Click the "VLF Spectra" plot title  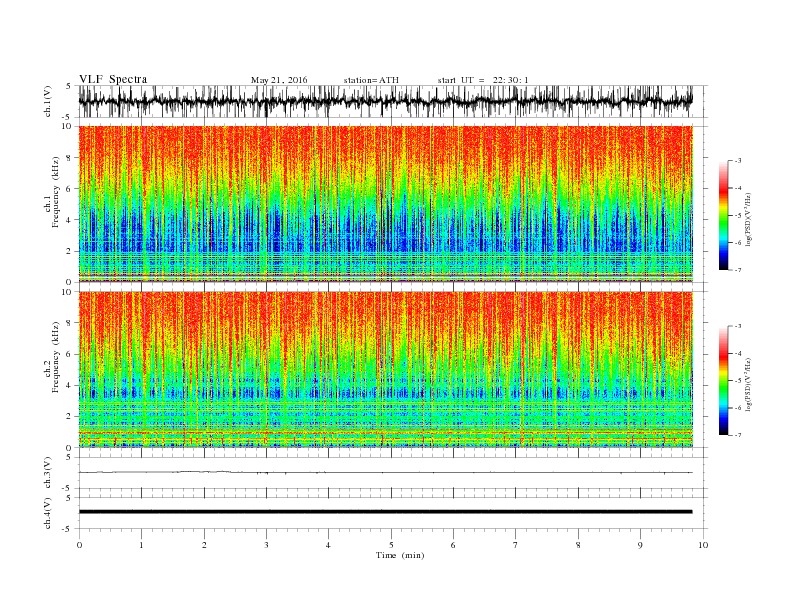pos(113,79)
